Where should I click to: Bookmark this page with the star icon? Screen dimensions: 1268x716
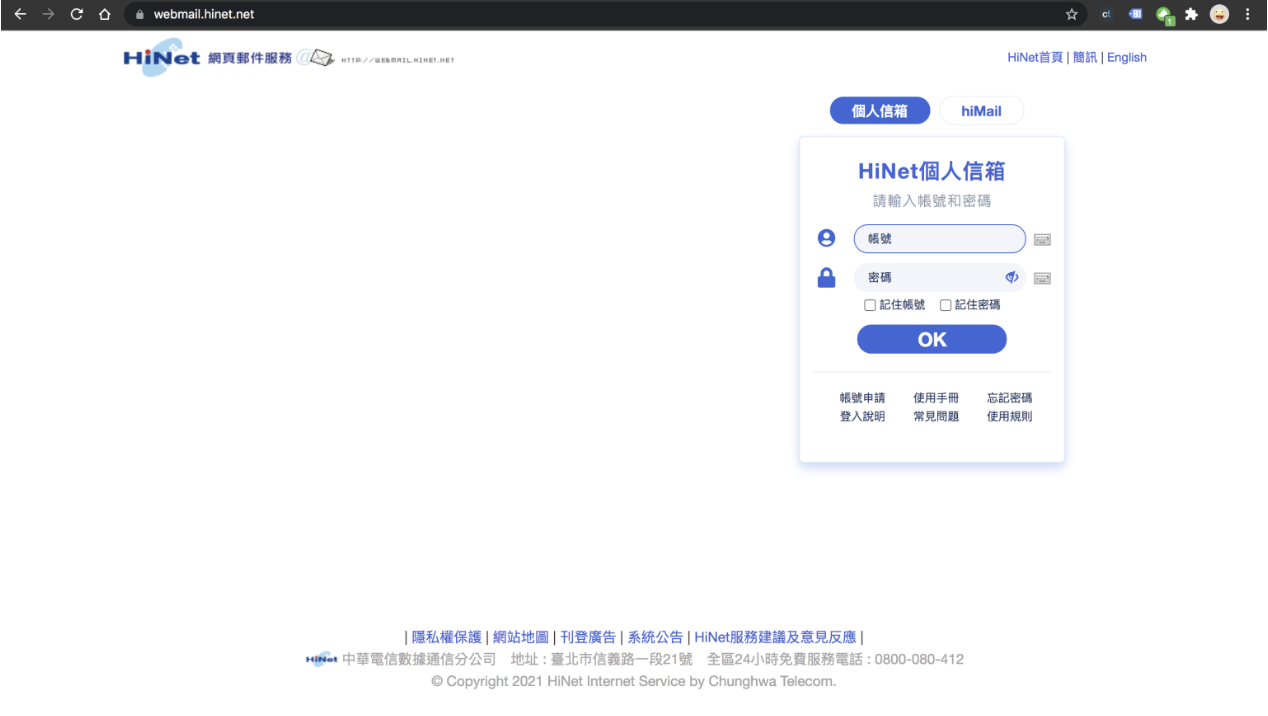pyautogui.click(x=1072, y=14)
